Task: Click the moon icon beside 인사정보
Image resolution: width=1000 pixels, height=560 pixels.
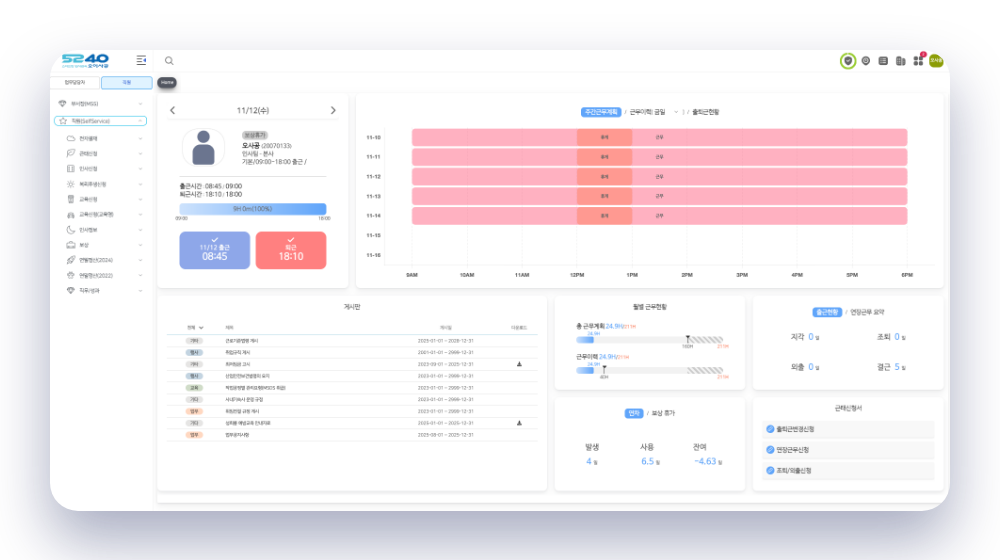Action: pyautogui.click(x=71, y=230)
